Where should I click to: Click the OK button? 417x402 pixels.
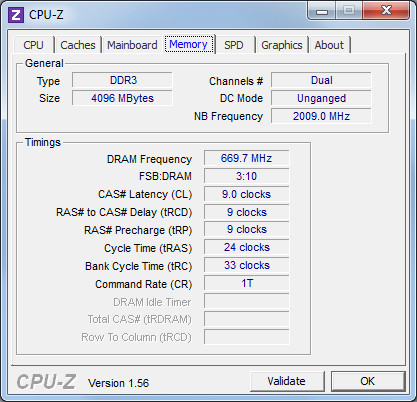(x=367, y=381)
